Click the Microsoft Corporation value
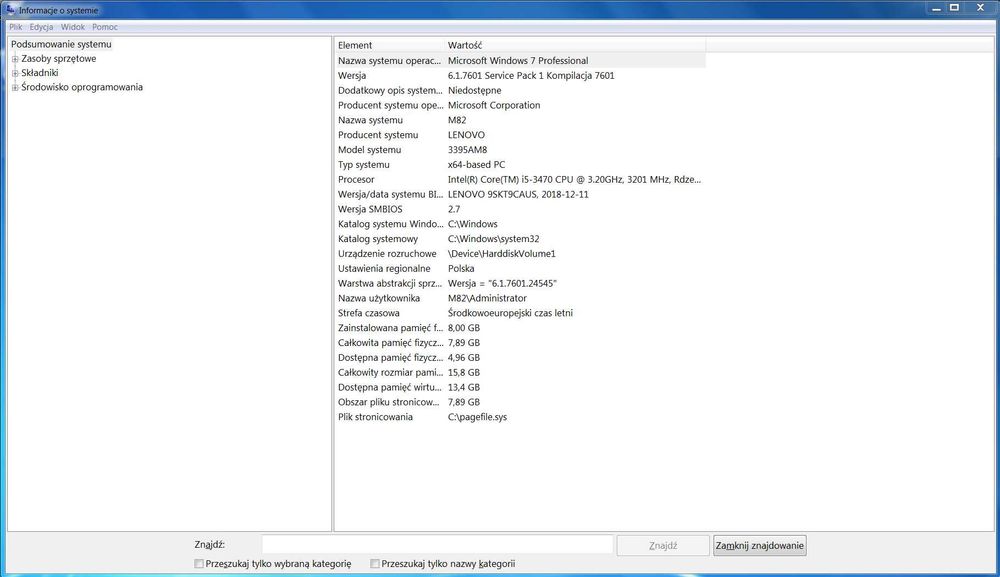 point(494,105)
